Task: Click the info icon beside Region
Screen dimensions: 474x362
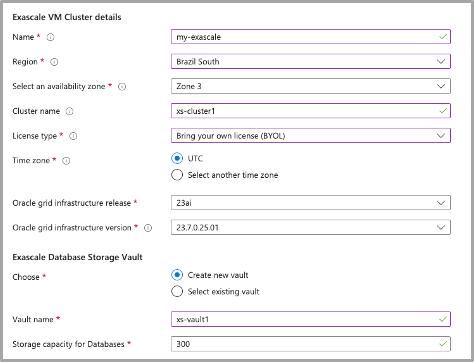Action: tap(54, 62)
